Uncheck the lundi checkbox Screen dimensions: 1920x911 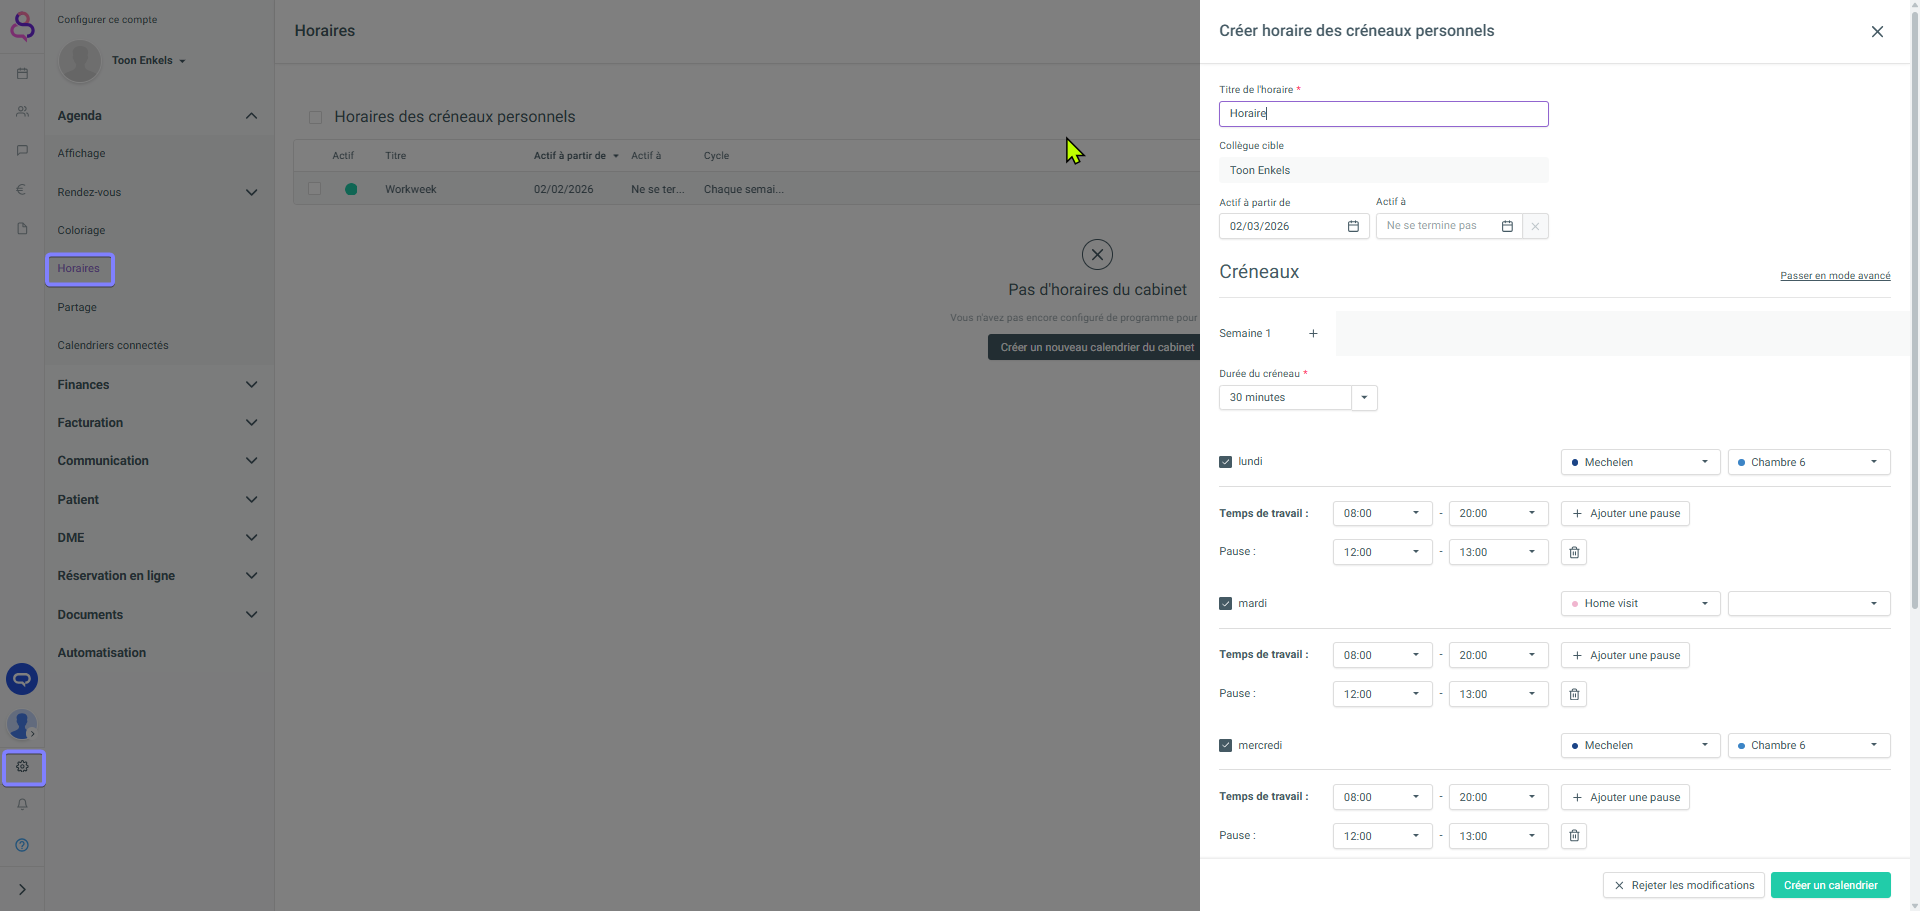pyautogui.click(x=1225, y=462)
